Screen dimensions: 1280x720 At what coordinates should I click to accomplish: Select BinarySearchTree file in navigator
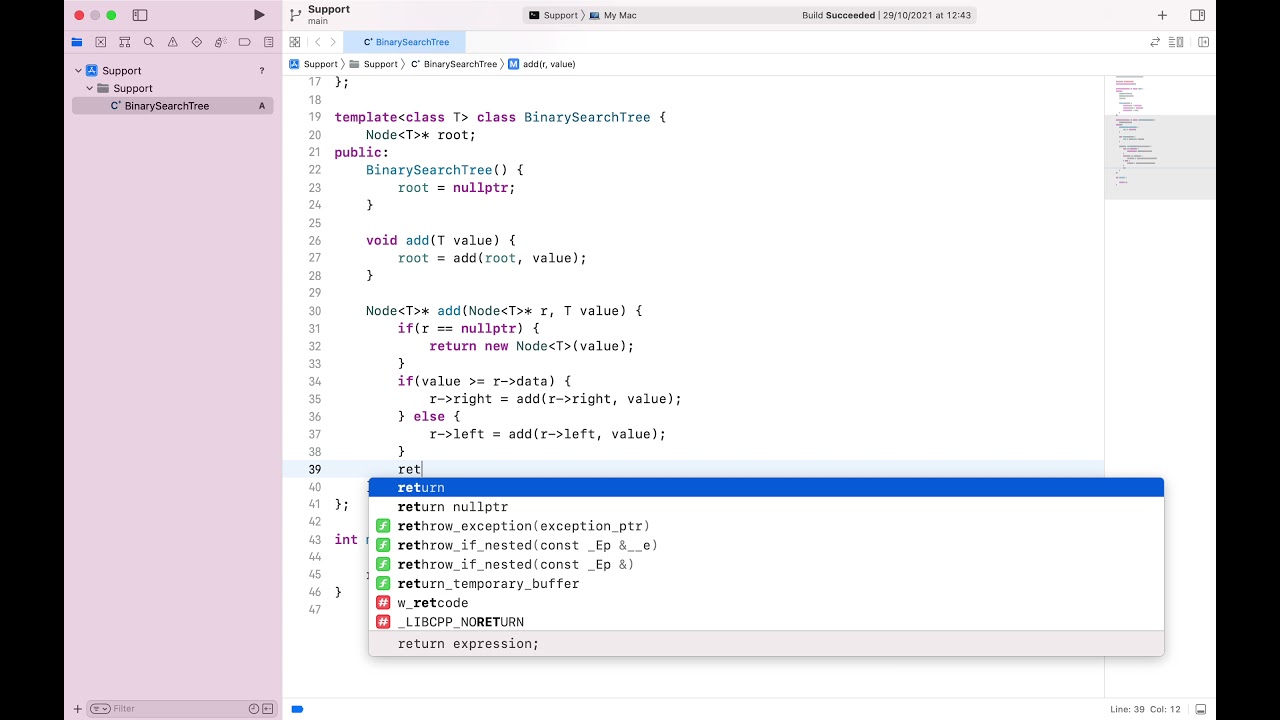[167, 106]
